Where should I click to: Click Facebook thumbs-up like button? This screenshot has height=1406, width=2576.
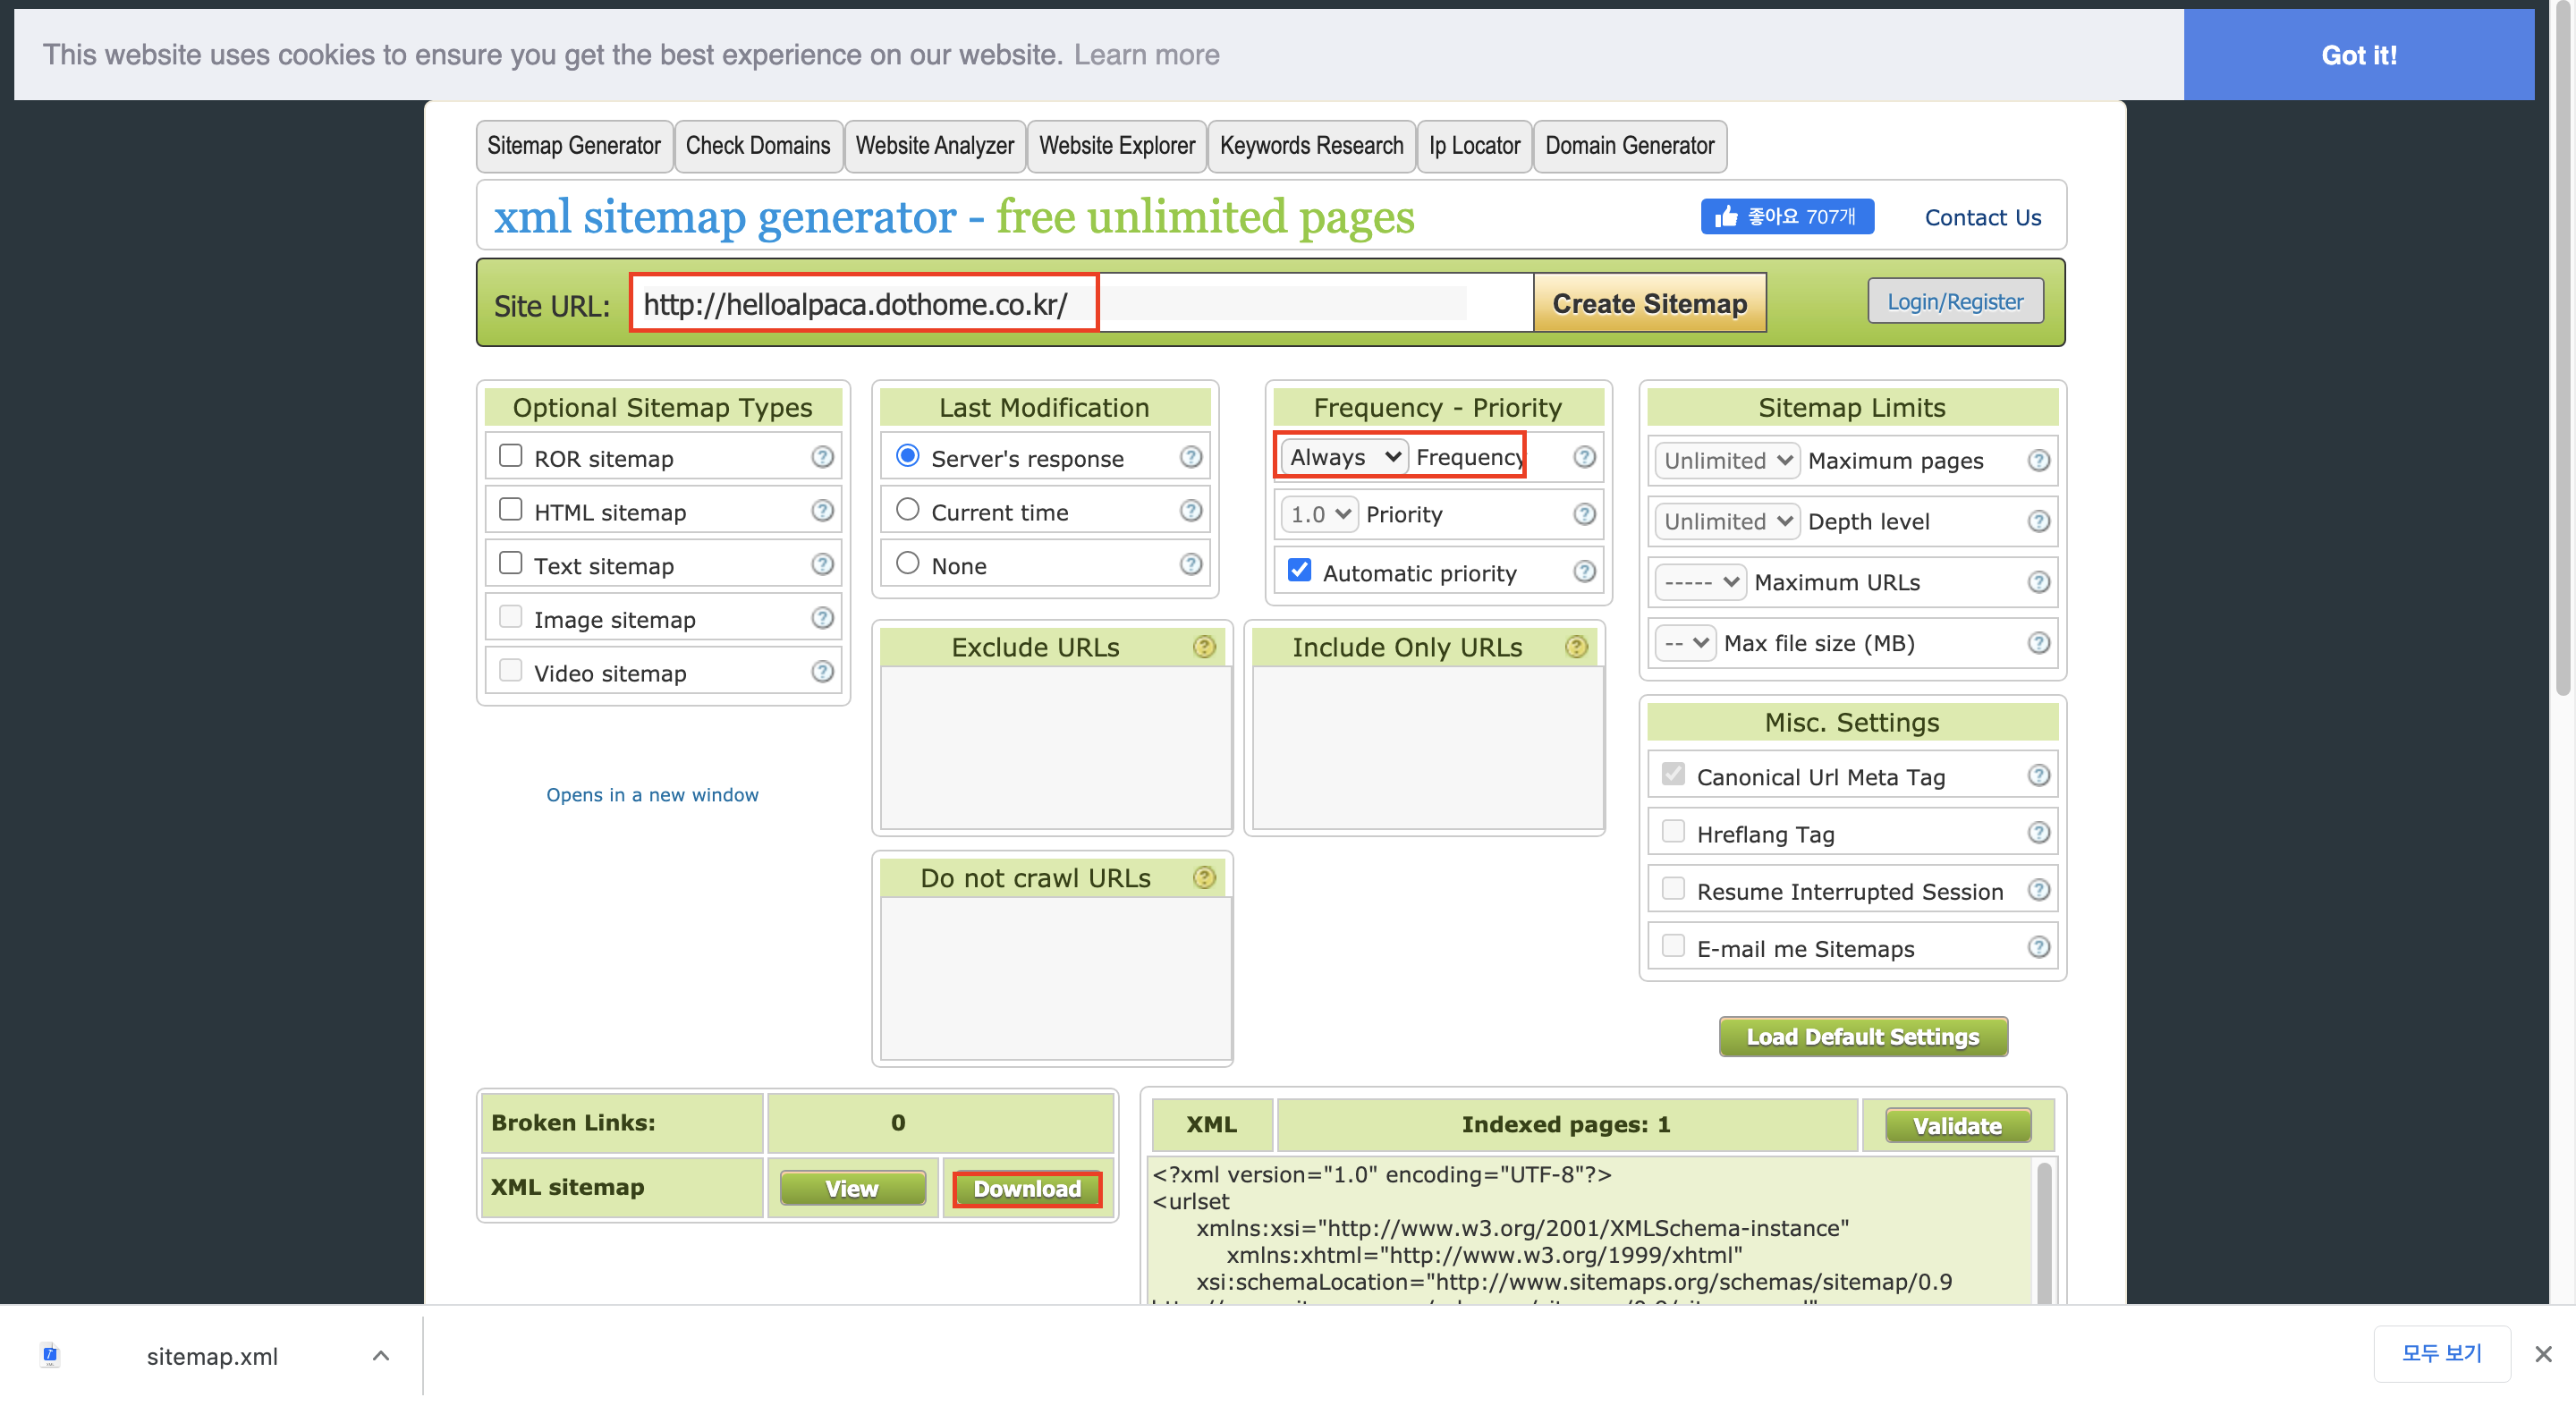pos(1787,216)
